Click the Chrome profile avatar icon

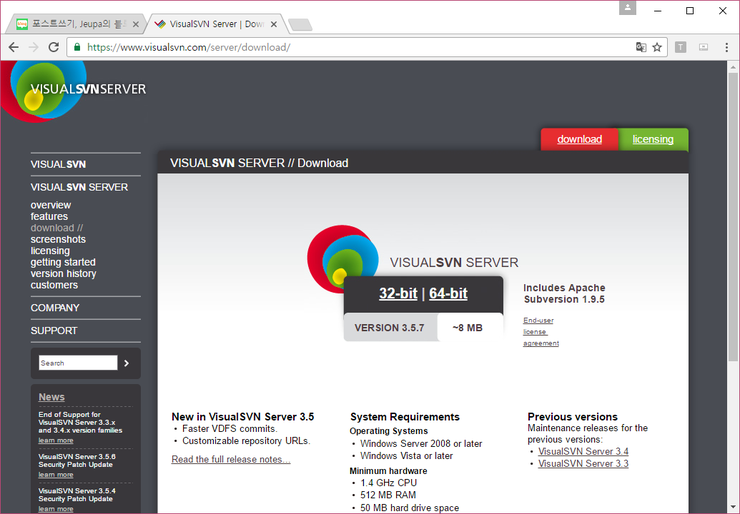click(x=627, y=8)
